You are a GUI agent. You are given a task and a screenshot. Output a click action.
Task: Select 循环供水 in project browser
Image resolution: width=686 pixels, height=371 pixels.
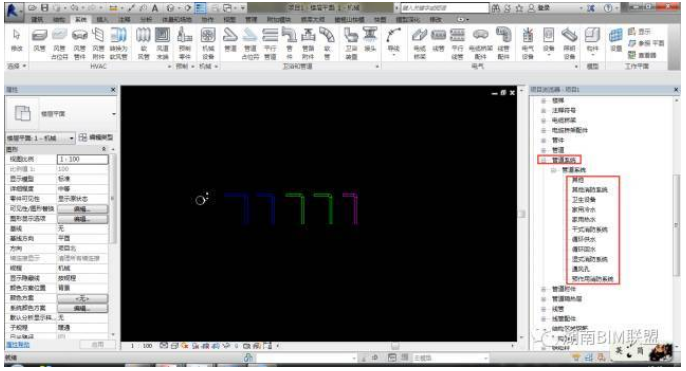[584, 239]
